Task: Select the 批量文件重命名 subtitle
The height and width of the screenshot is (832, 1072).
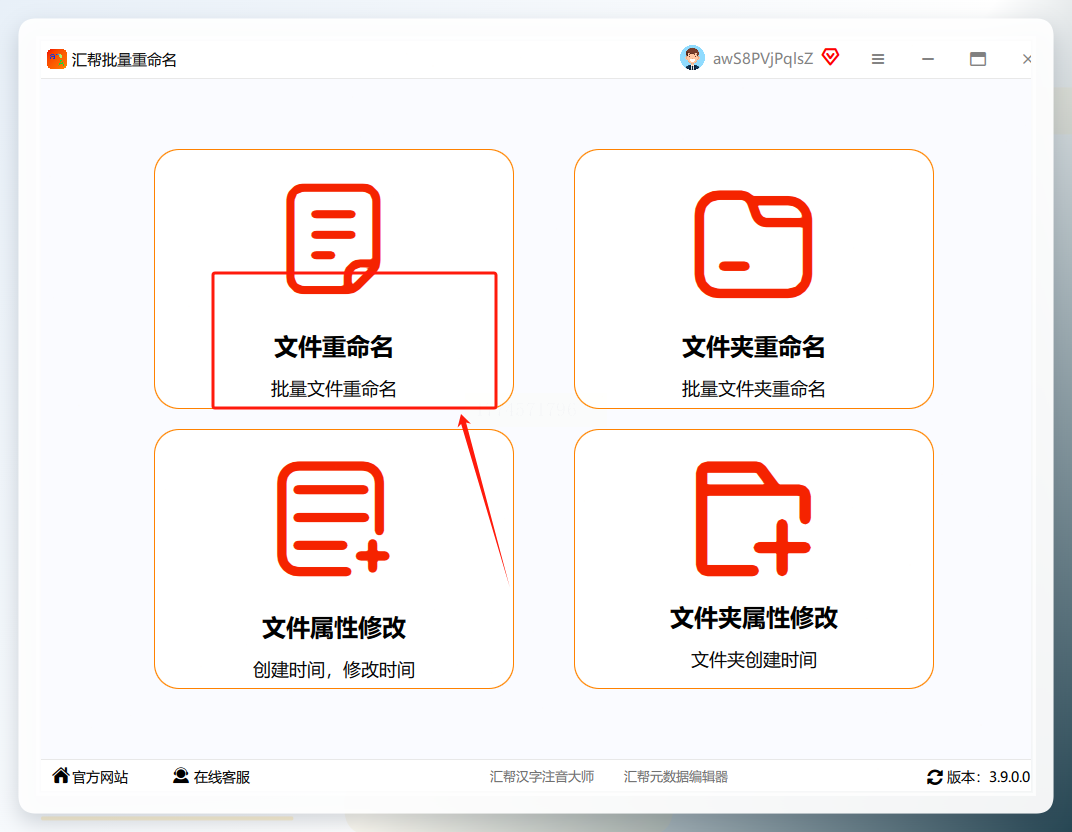Action: (x=333, y=389)
